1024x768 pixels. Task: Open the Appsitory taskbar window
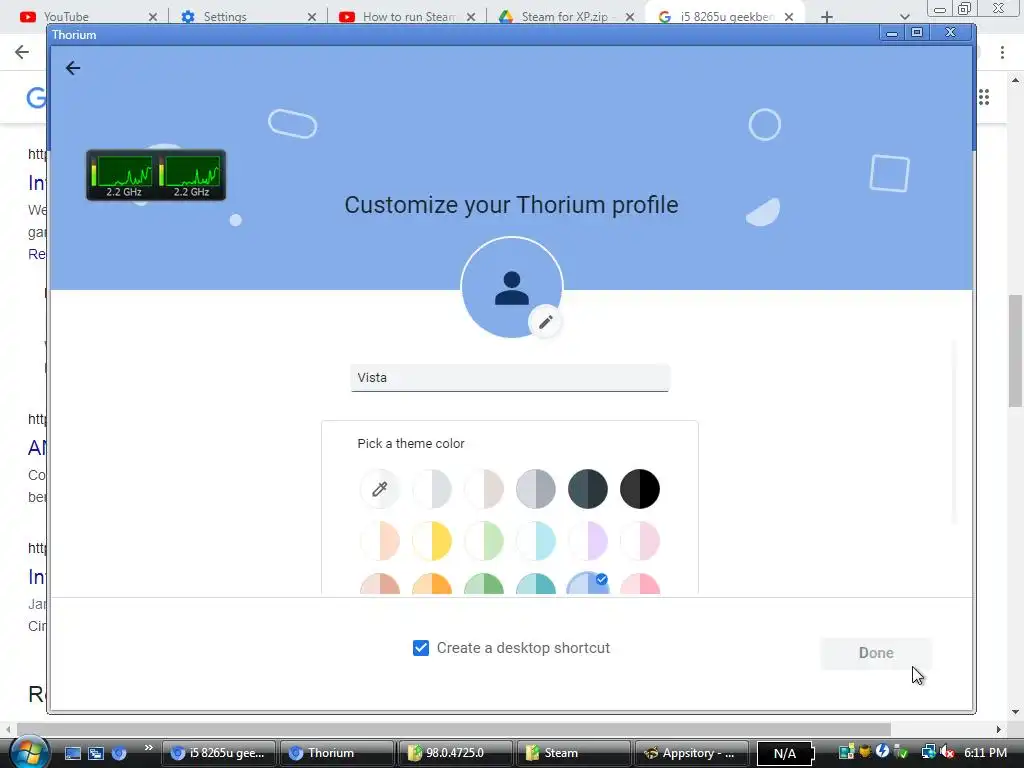[692, 753]
